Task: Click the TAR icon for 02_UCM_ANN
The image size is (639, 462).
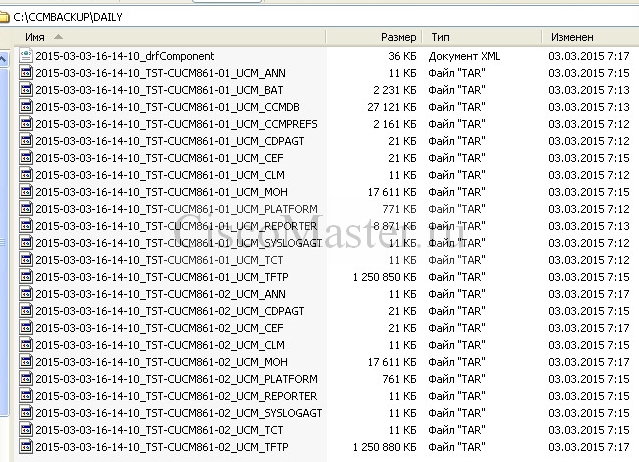Action: (26, 294)
